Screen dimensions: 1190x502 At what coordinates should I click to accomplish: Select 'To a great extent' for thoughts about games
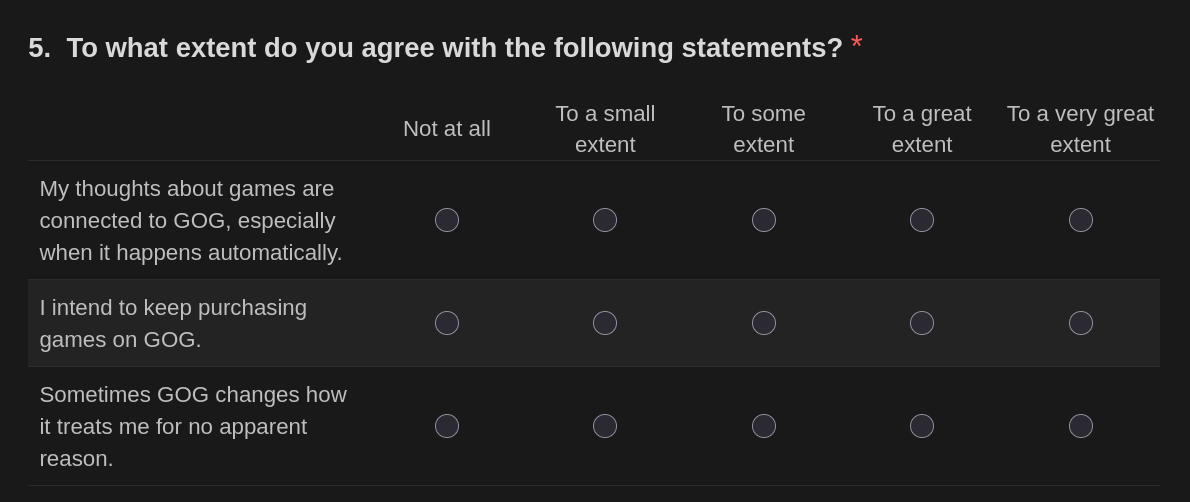click(x=922, y=220)
